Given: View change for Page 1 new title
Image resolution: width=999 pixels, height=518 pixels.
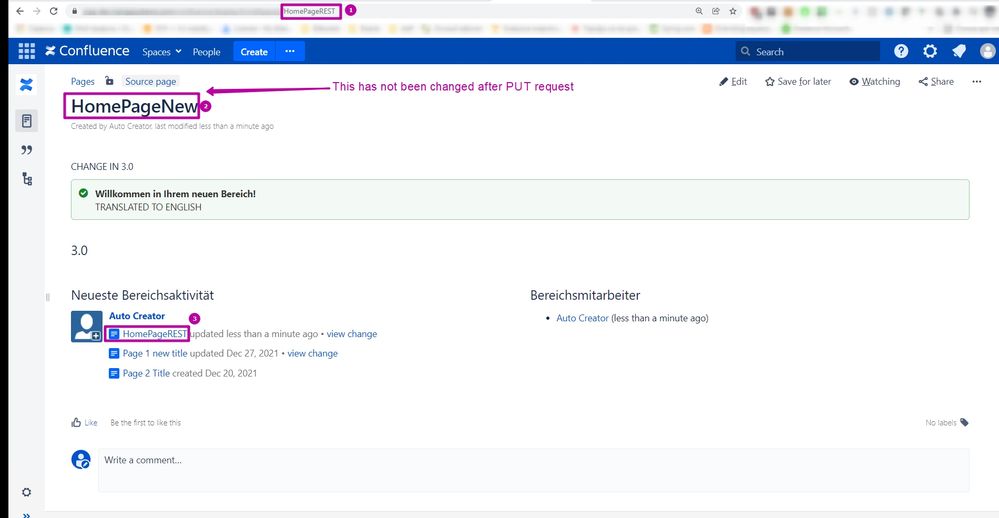Looking at the screenshot, I should (x=312, y=354).
